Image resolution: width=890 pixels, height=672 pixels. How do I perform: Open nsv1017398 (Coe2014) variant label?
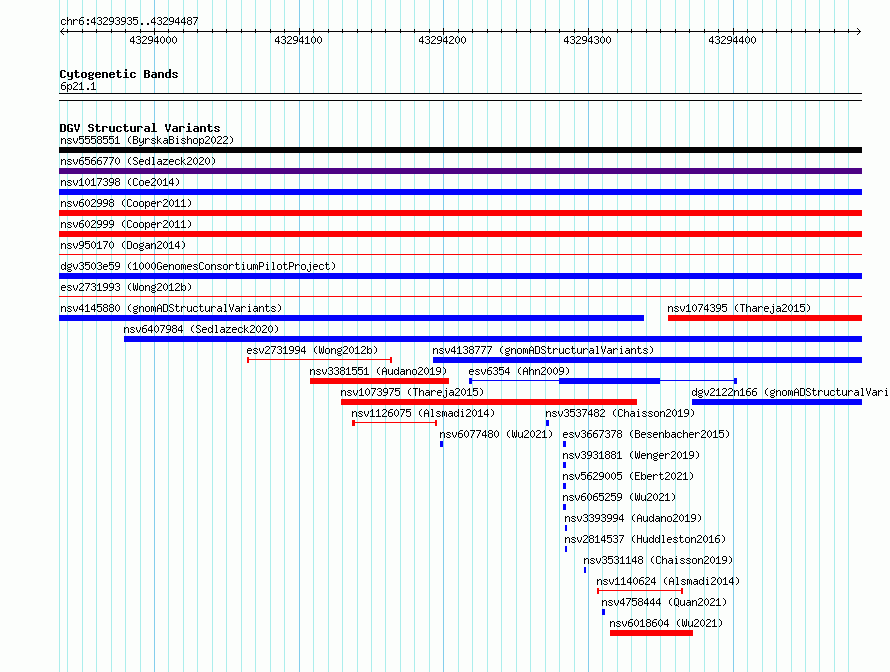tap(120, 182)
